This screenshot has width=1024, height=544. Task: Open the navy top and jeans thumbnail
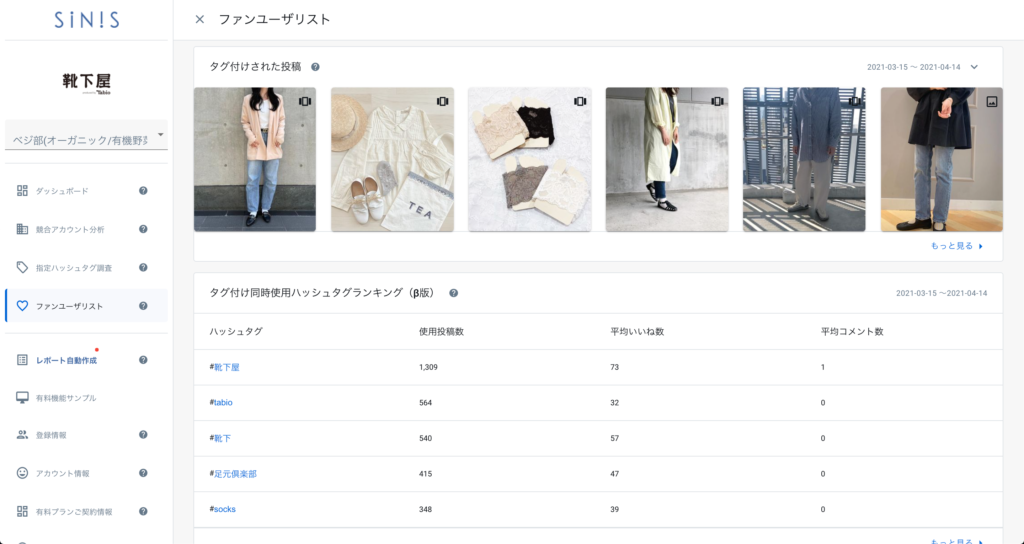pos(942,159)
